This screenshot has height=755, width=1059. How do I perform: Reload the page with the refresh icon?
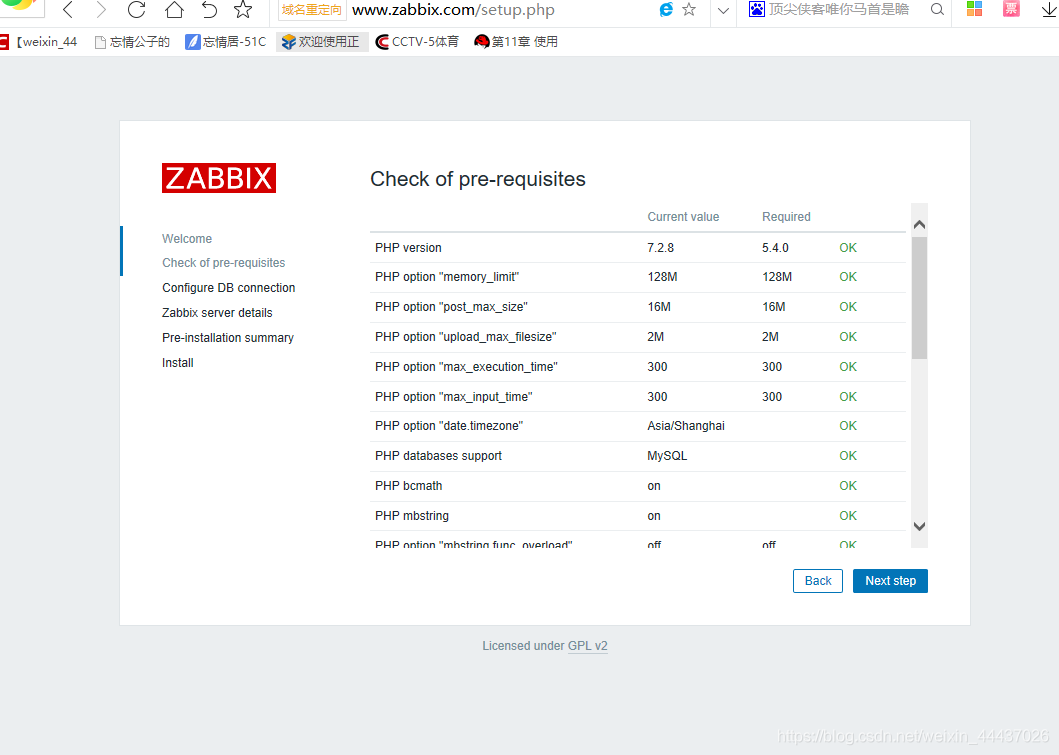pyautogui.click(x=136, y=9)
